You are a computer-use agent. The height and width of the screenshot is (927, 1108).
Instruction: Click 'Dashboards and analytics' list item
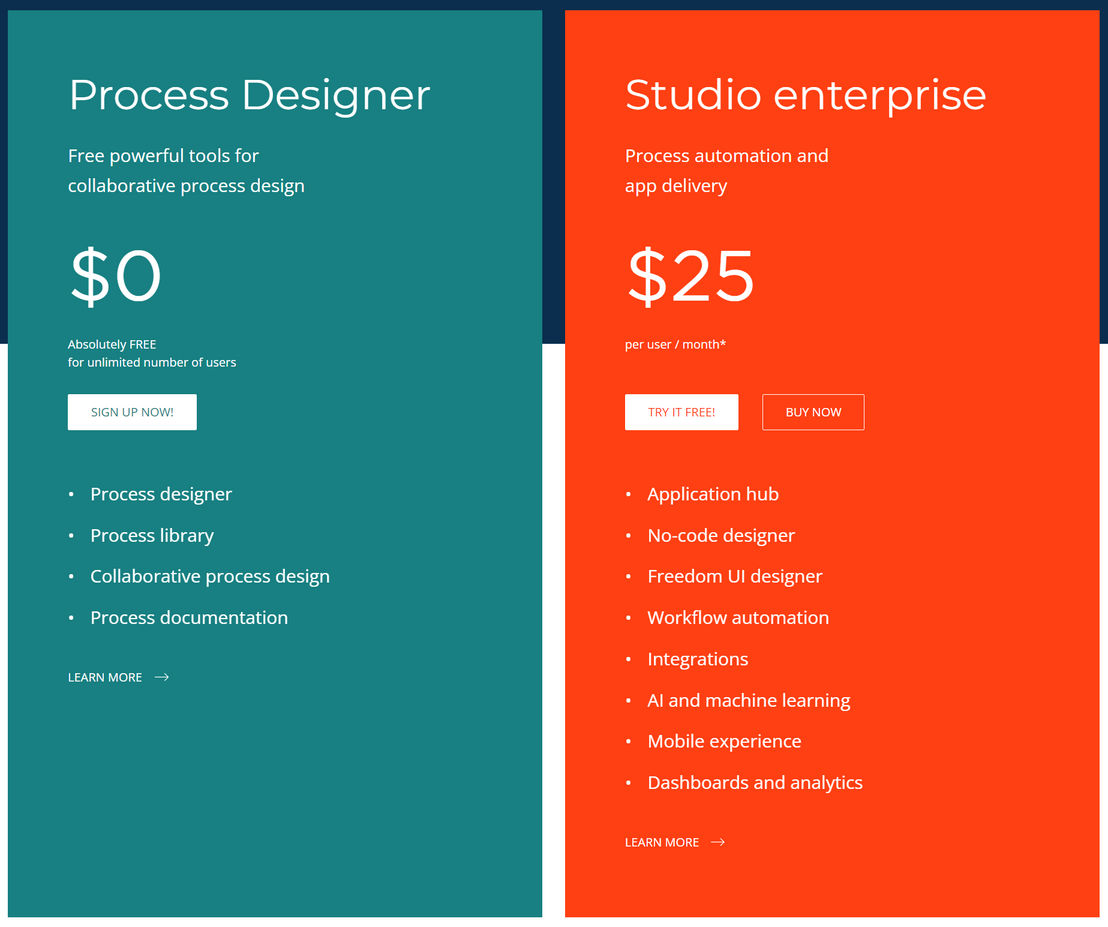755,783
